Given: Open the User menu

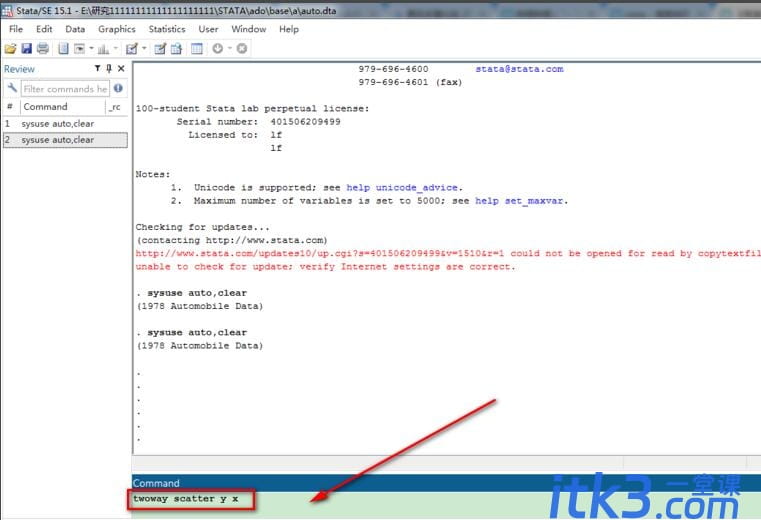Looking at the screenshot, I should [208, 29].
